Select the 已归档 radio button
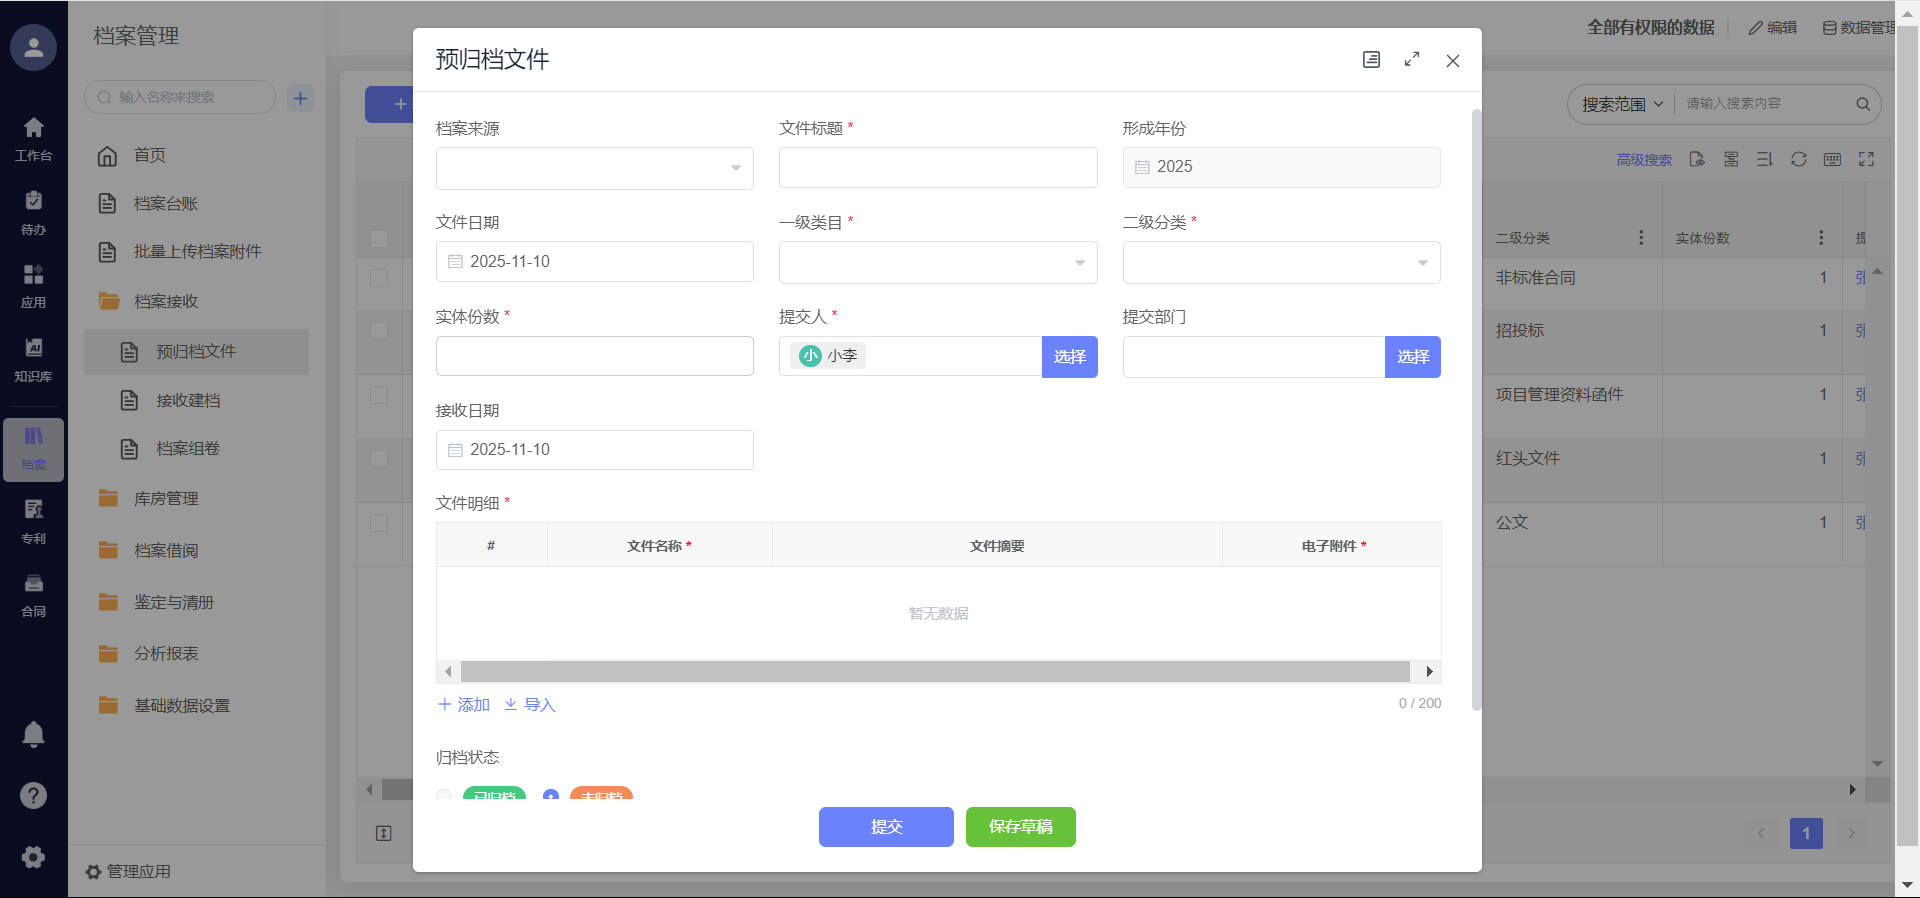This screenshot has height=898, width=1920. pos(444,796)
